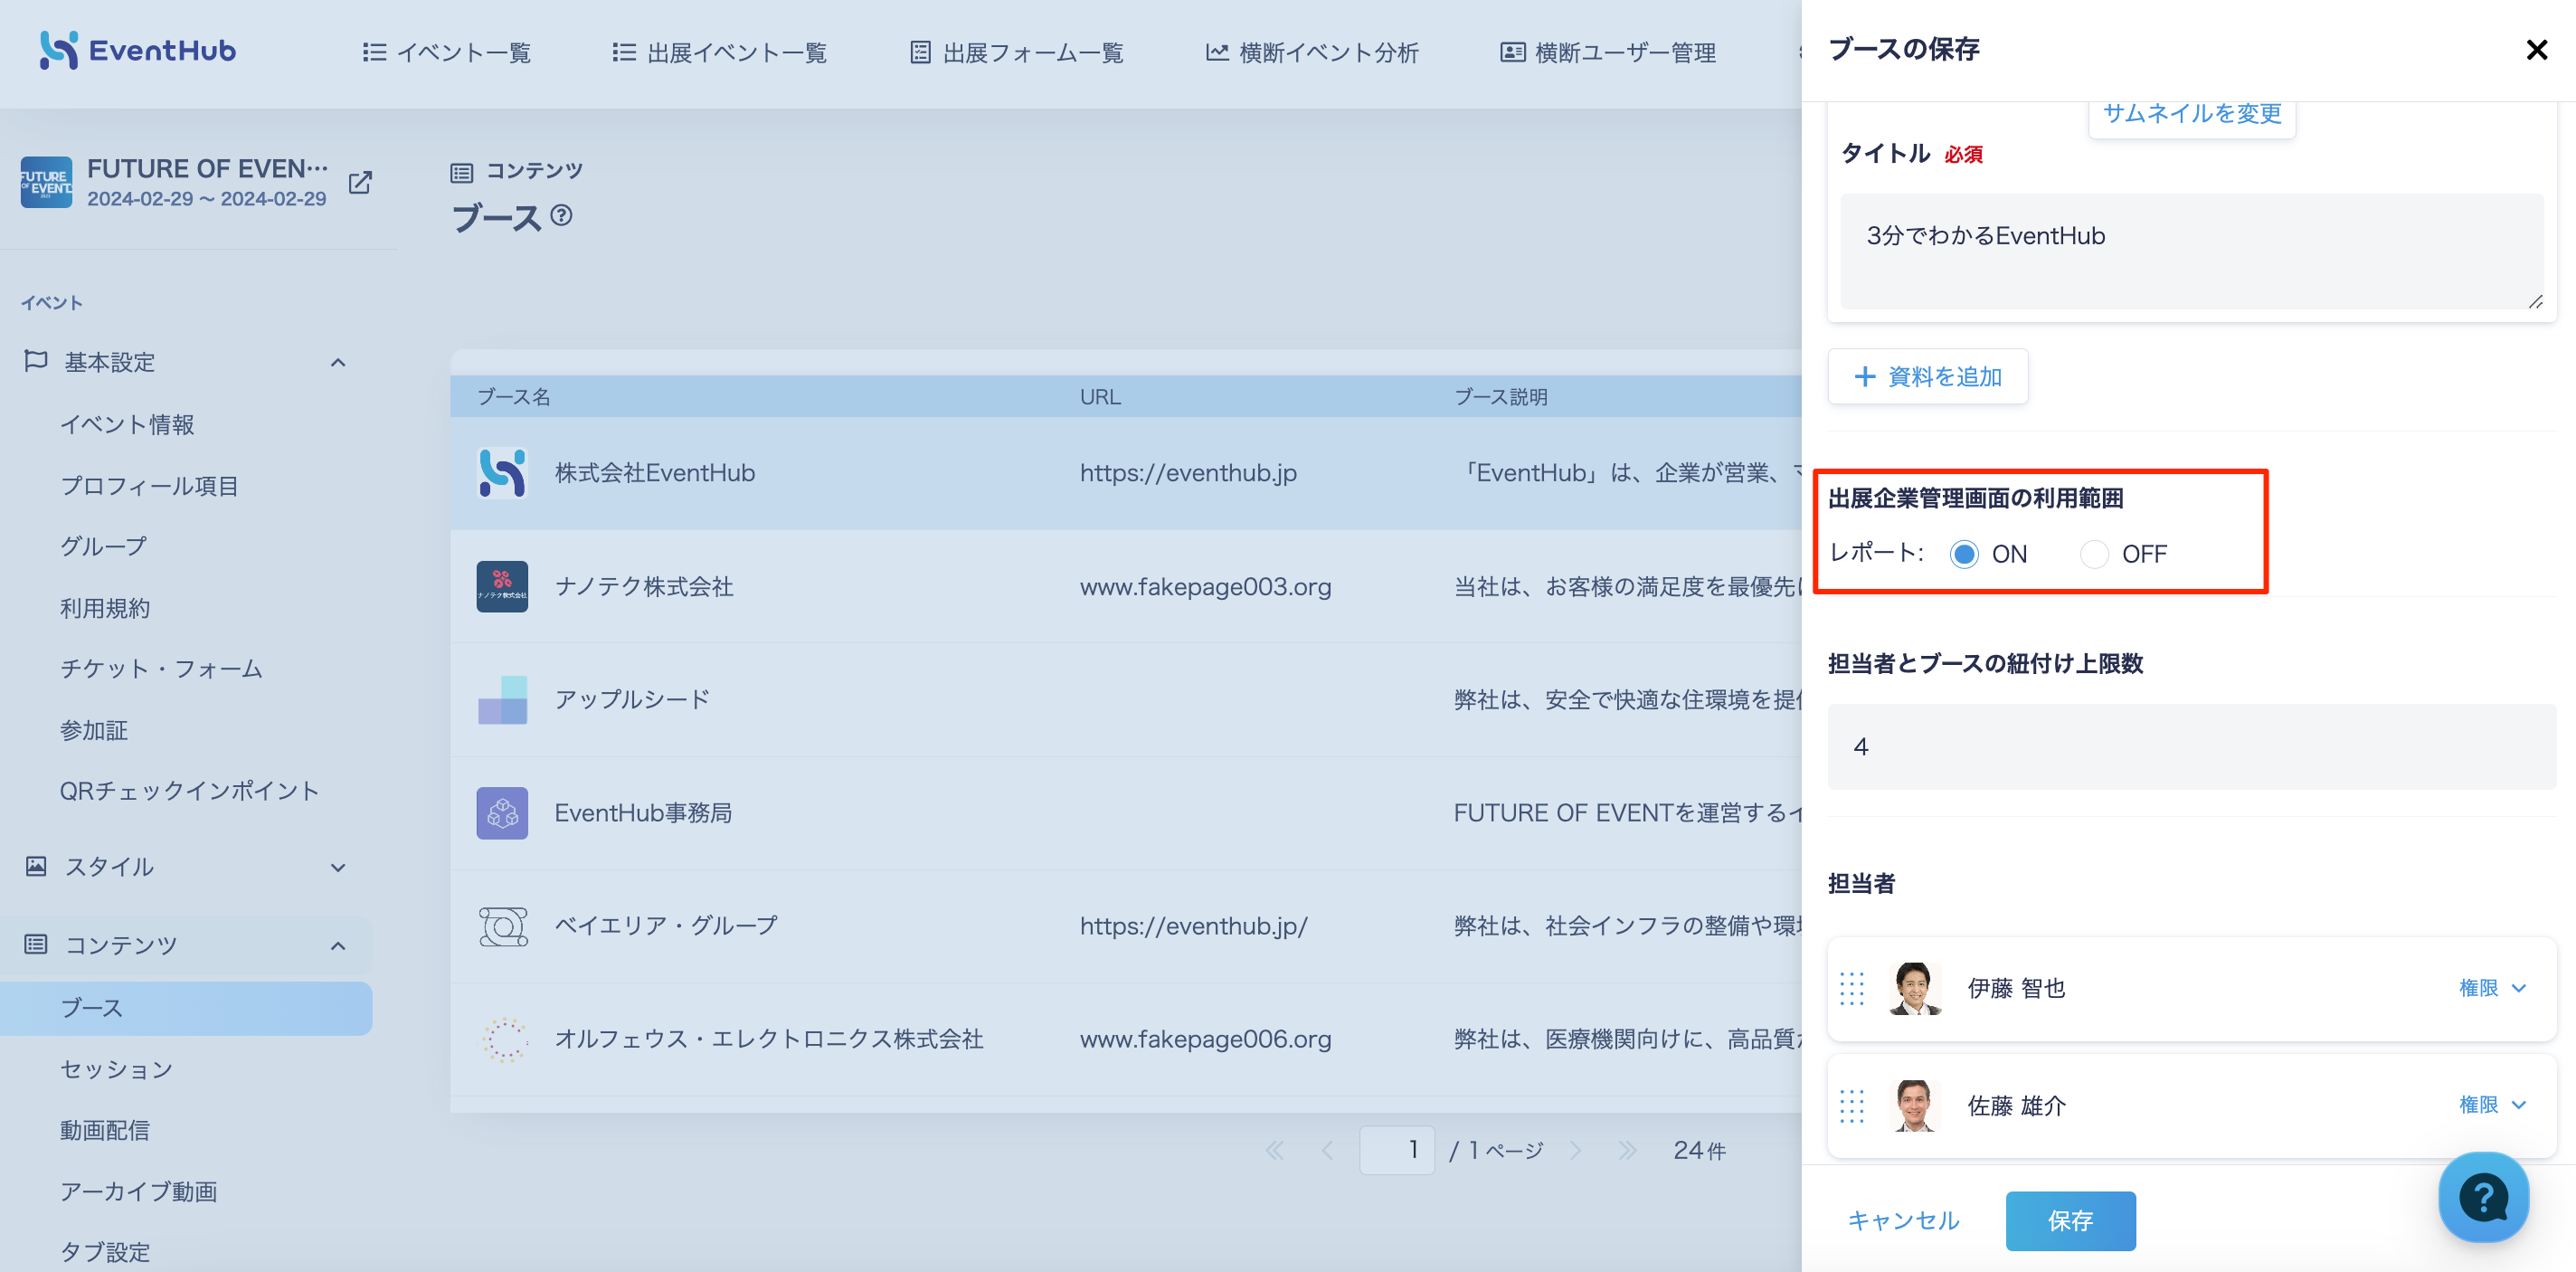Click the 基本設定 flag icon
2576x1272 pixels.
tap(36, 361)
